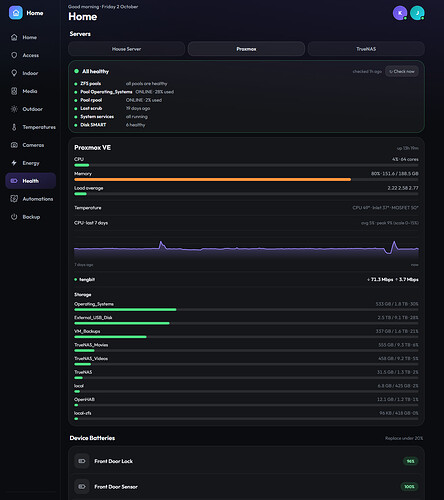Click the 'Replace under 20%' note
This screenshot has width=444, height=500.
coord(404,438)
